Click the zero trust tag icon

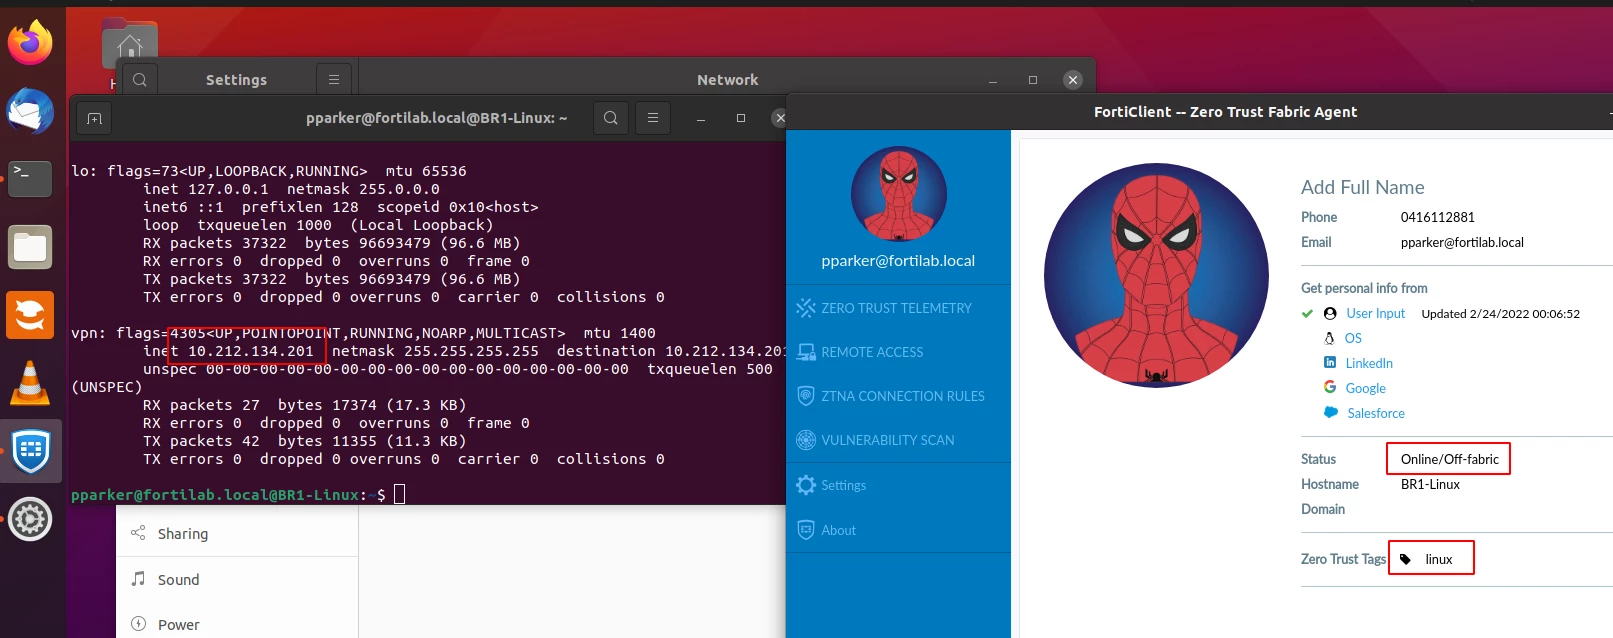[x=1405, y=559]
